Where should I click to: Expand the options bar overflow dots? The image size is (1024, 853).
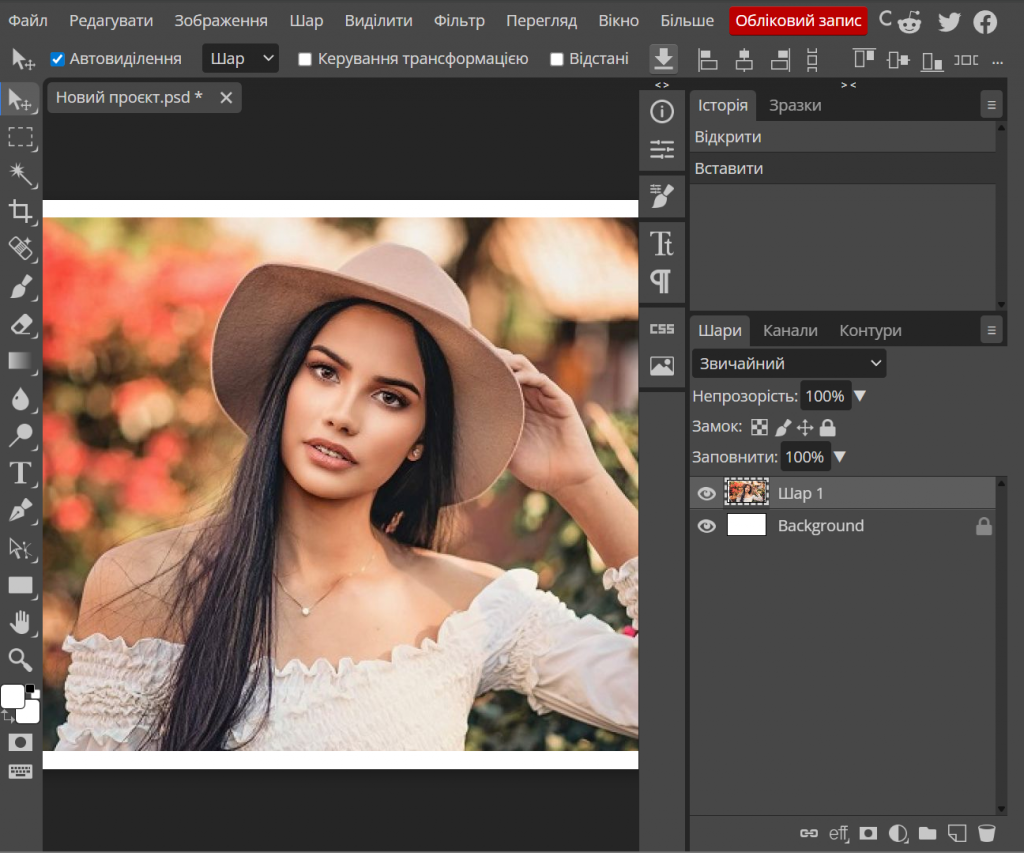click(997, 61)
